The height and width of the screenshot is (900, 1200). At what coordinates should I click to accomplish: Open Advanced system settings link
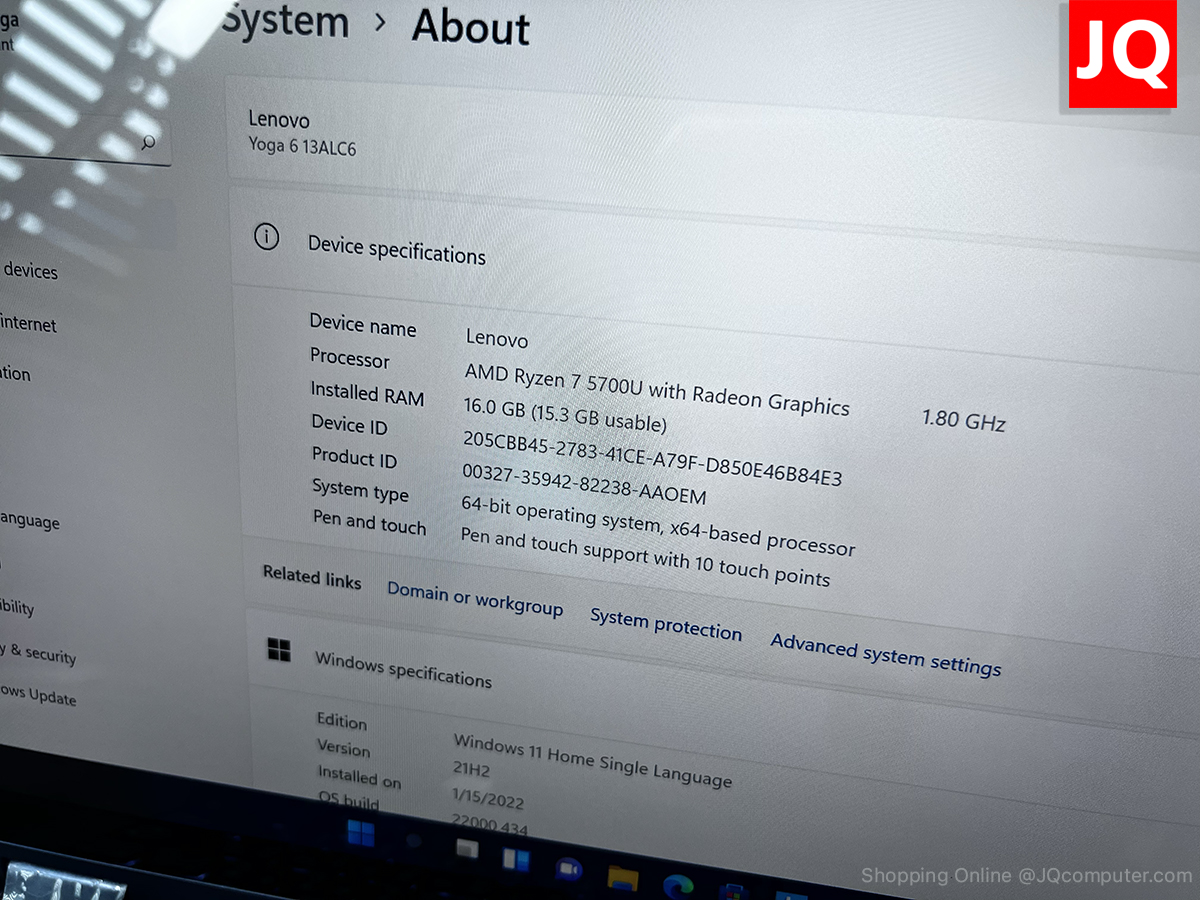[x=886, y=654]
